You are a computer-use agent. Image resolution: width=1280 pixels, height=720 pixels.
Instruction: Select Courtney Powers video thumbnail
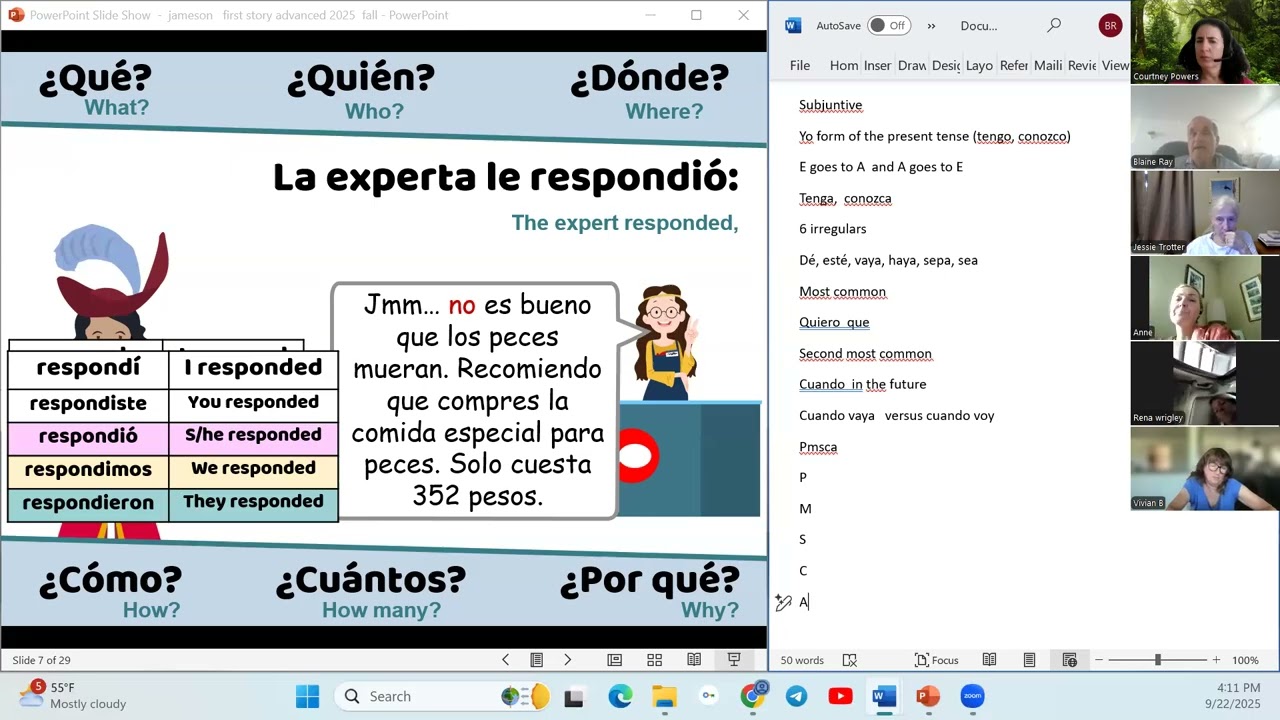point(1205,42)
